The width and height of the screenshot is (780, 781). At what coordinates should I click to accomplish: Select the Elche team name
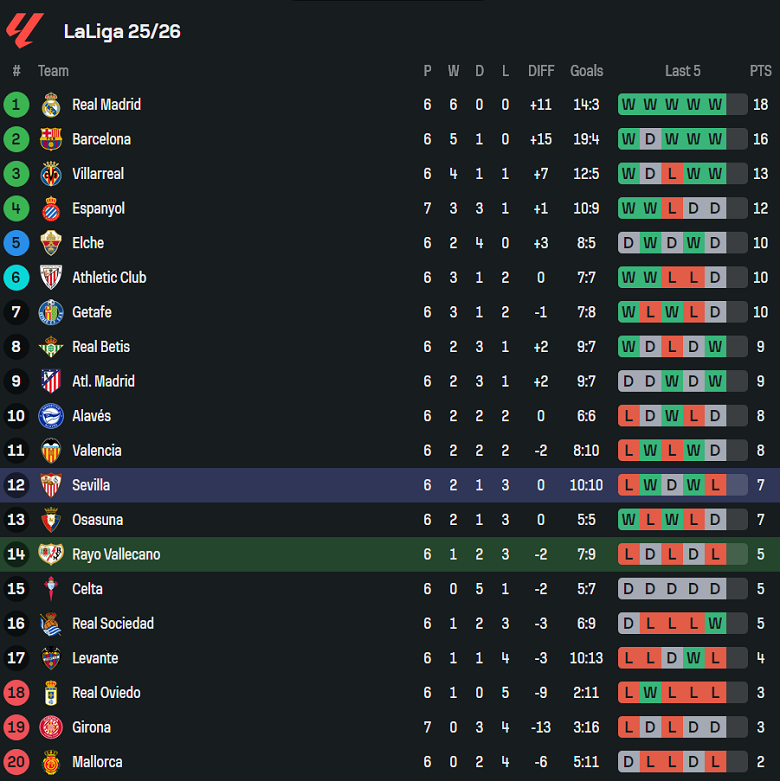(x=88, y=243)
